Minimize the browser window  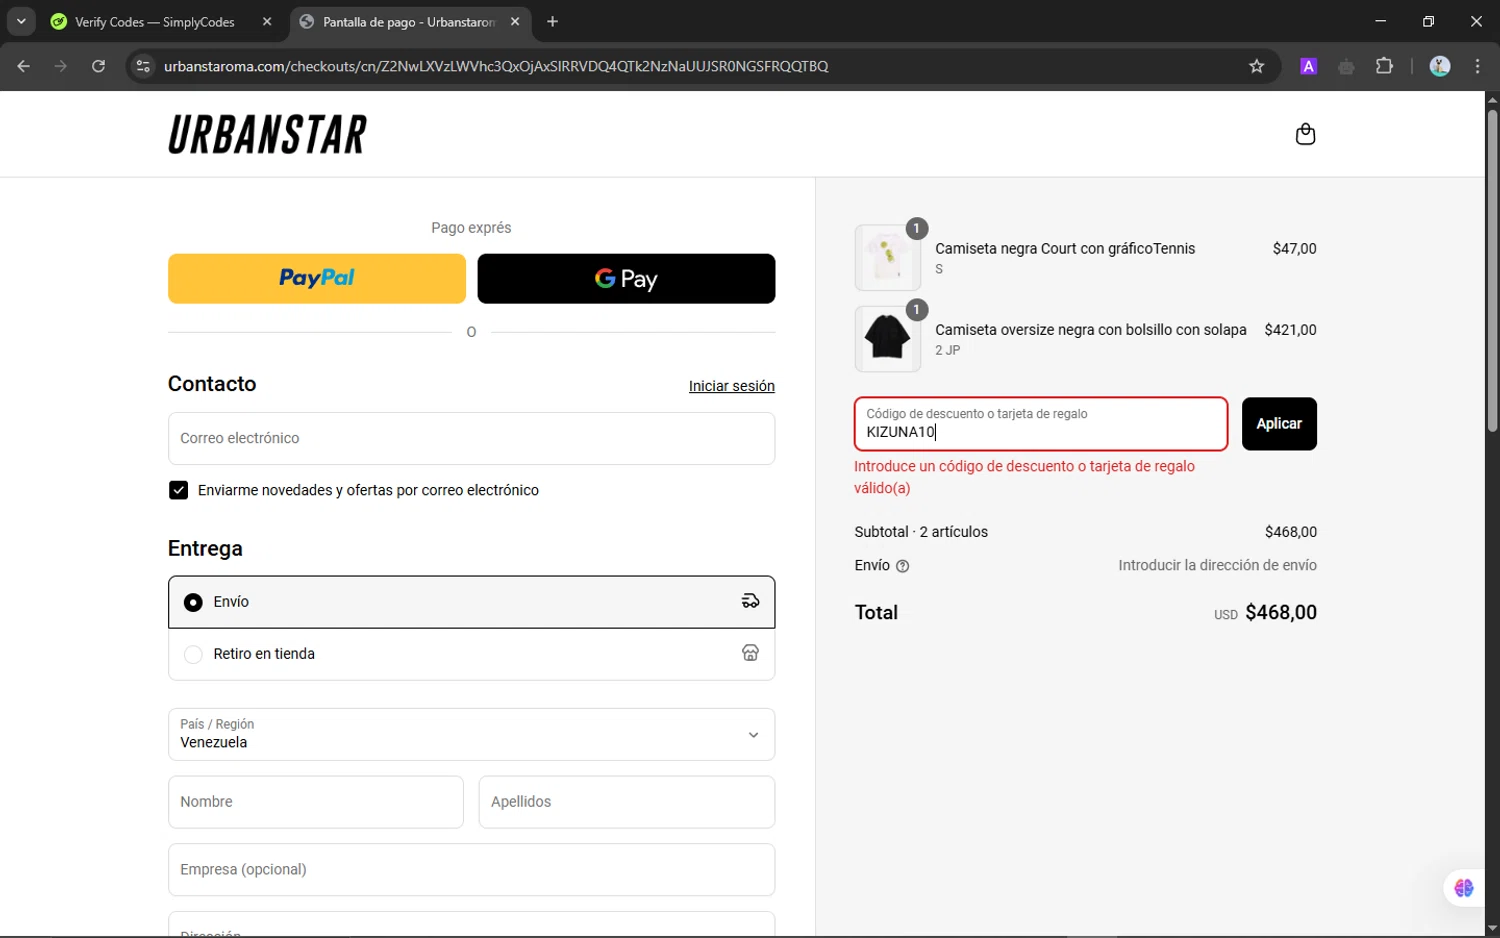coord(1381,21)
